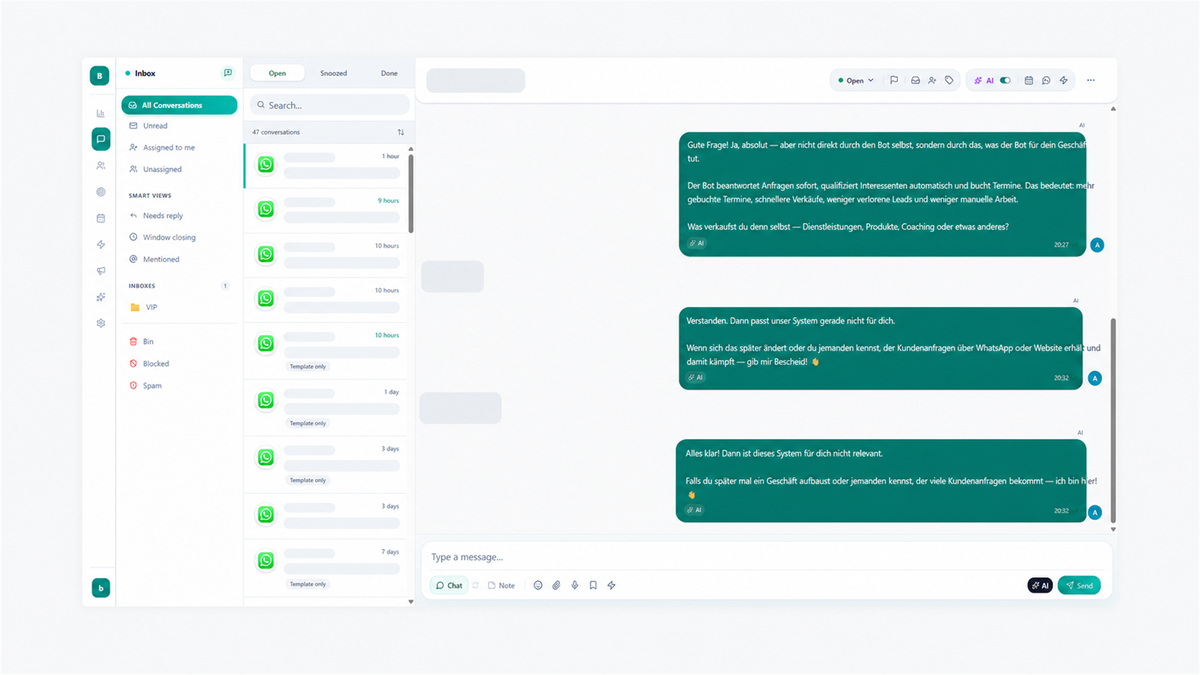Click the tag label icon in conversation header
1200x675 pixels.
point(949,80)
